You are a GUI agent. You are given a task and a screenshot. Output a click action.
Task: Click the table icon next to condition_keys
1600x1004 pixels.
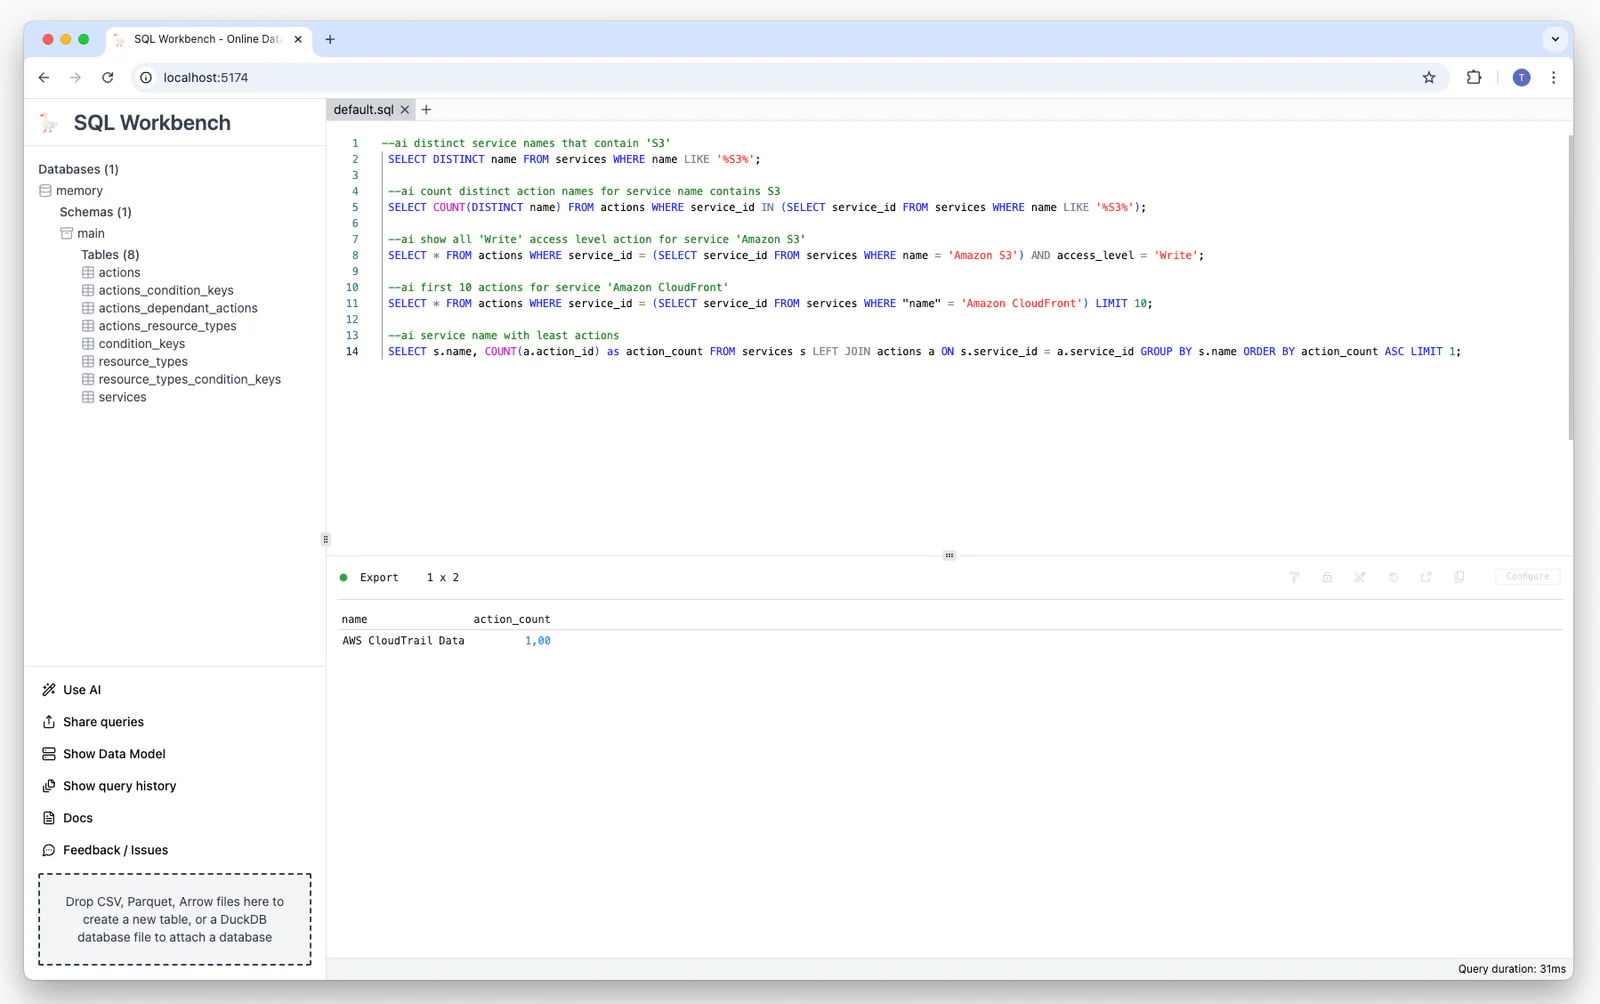point(88,344)
